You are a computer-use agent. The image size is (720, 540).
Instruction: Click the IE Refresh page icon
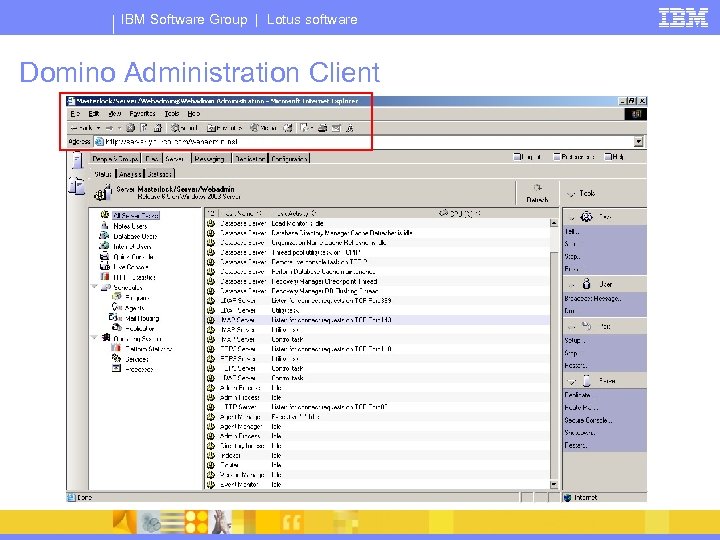(x=144, y=128)
